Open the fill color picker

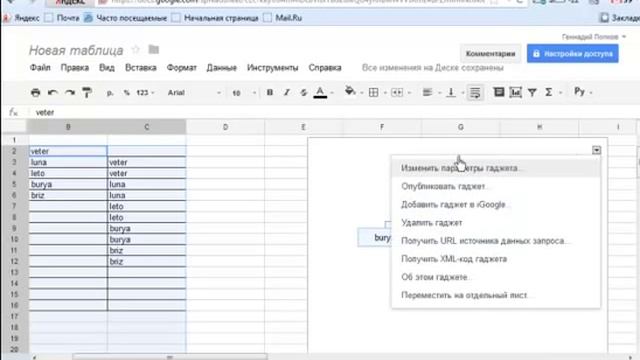(350, 91)
